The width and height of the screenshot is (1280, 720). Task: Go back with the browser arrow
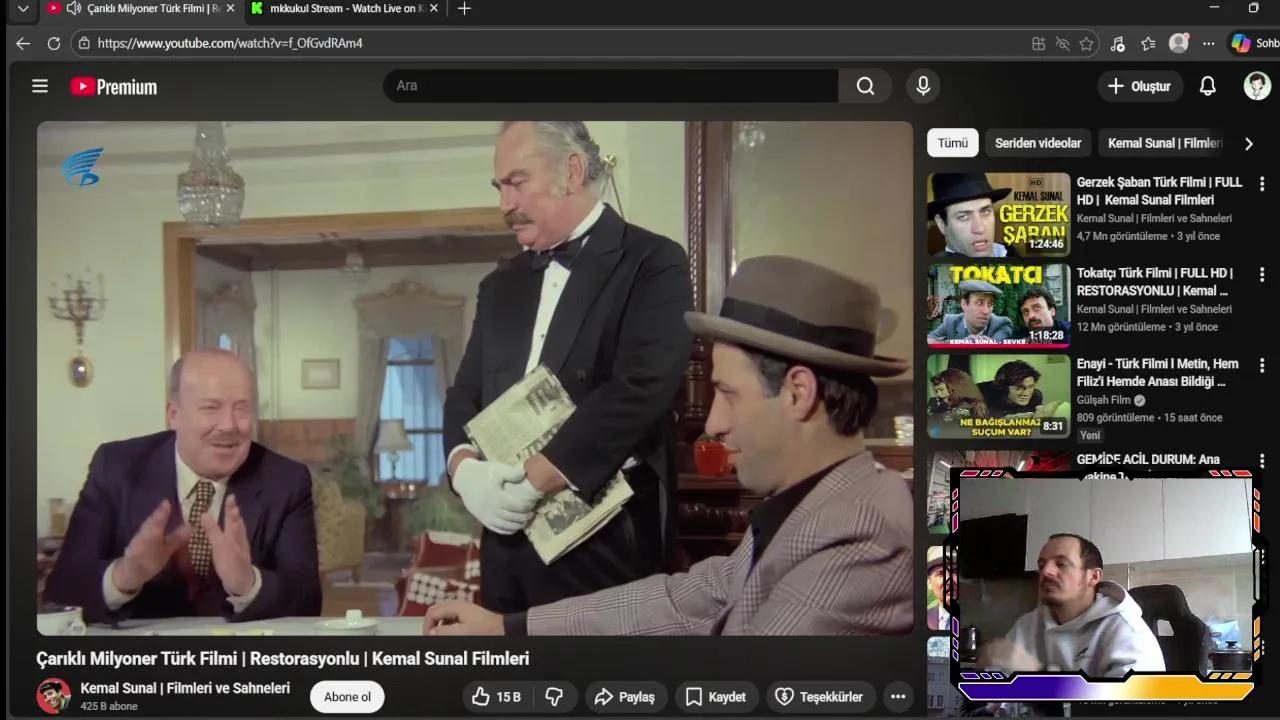(23, 44)
